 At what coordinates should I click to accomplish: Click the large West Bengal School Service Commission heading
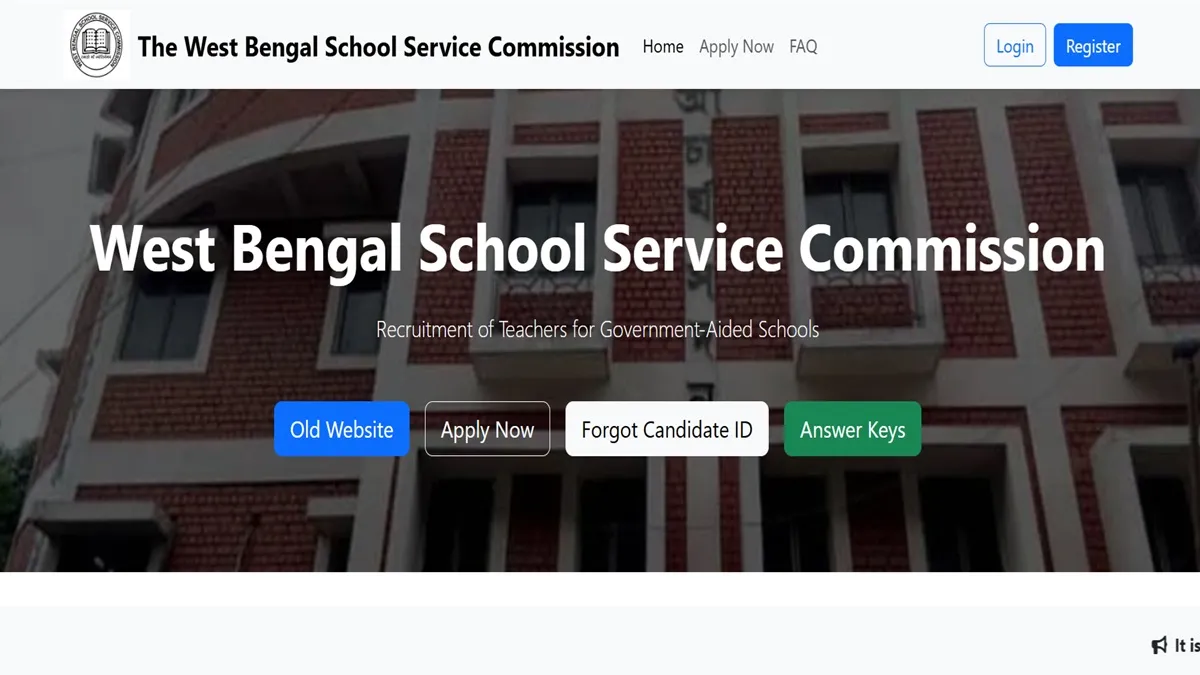(597, 250)
